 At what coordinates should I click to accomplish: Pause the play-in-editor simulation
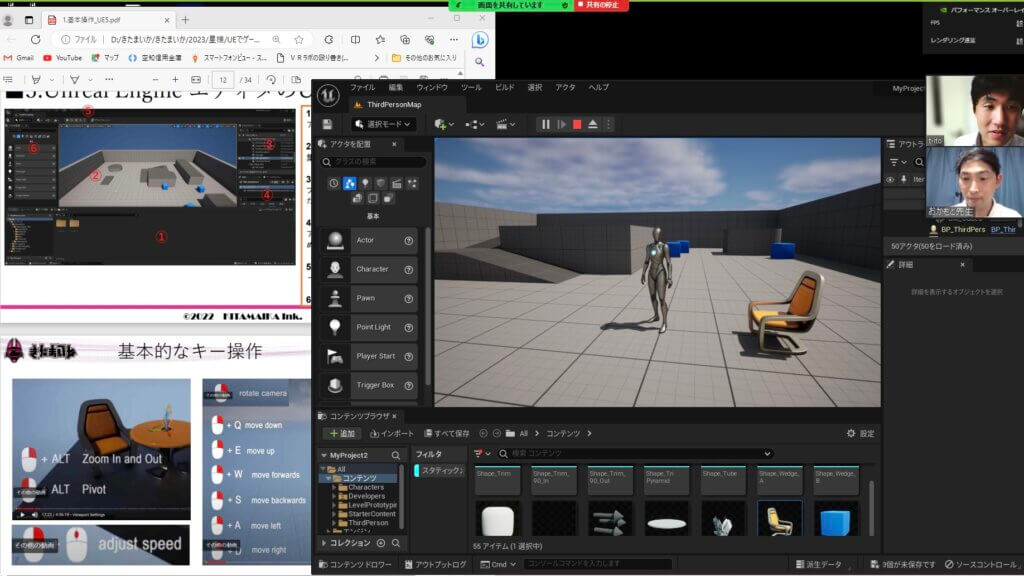click(x=545, y=124)
